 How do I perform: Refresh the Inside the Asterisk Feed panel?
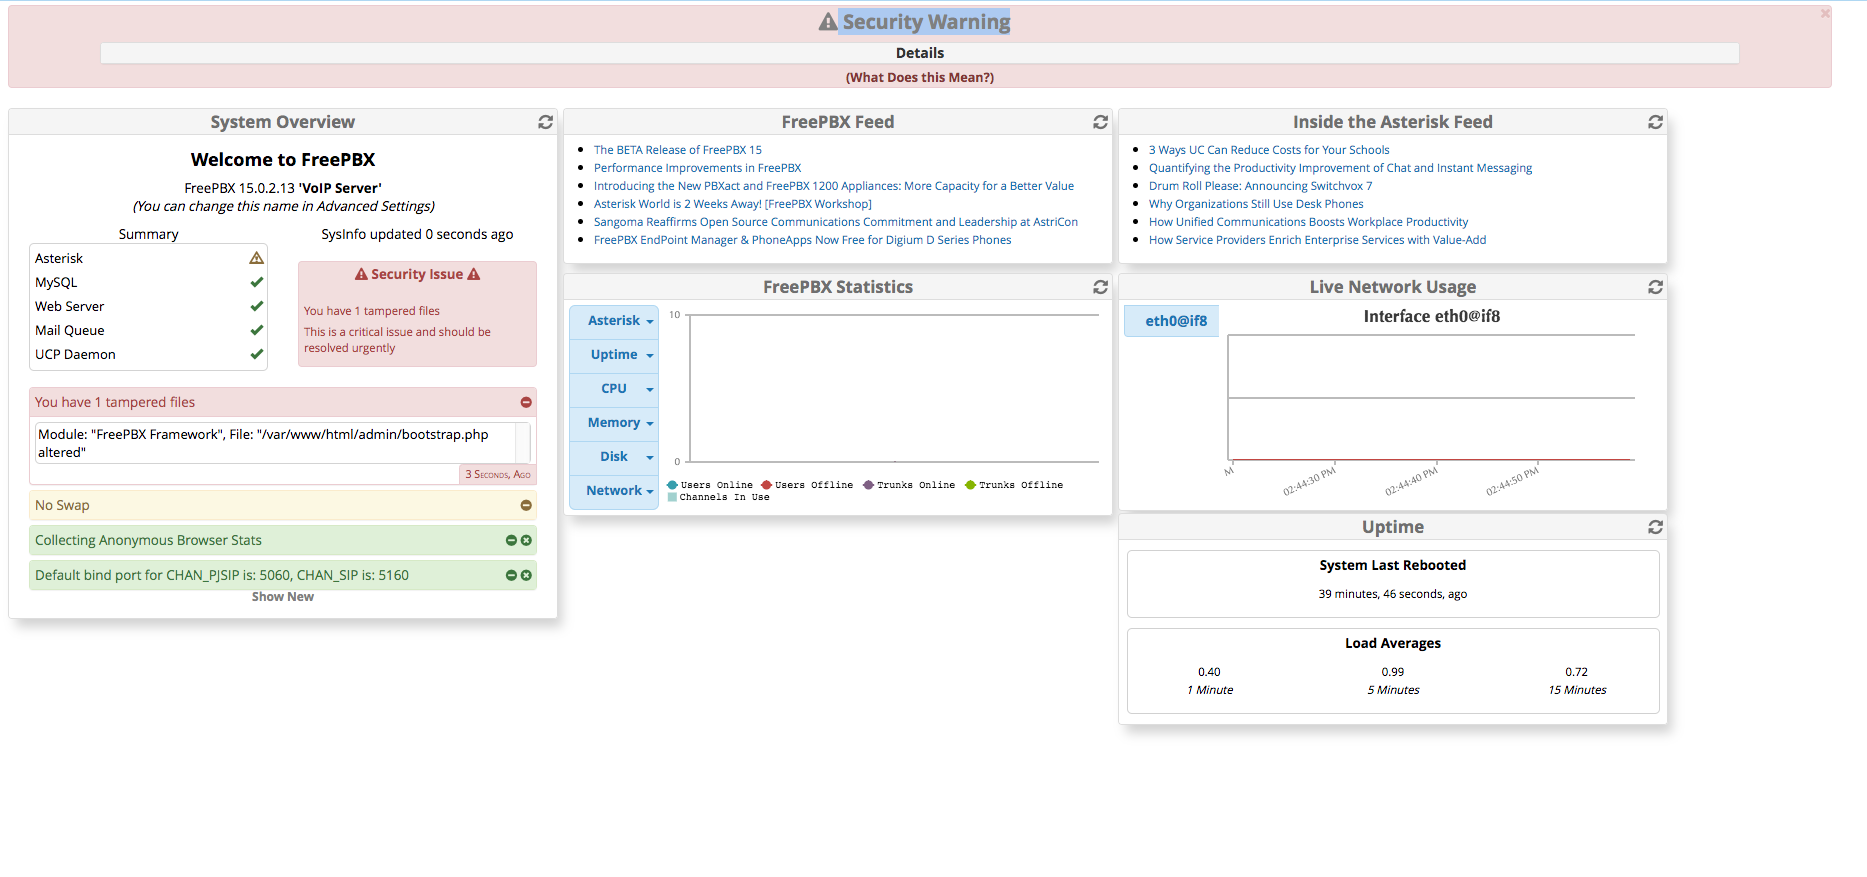click(x=1655, y=122)
